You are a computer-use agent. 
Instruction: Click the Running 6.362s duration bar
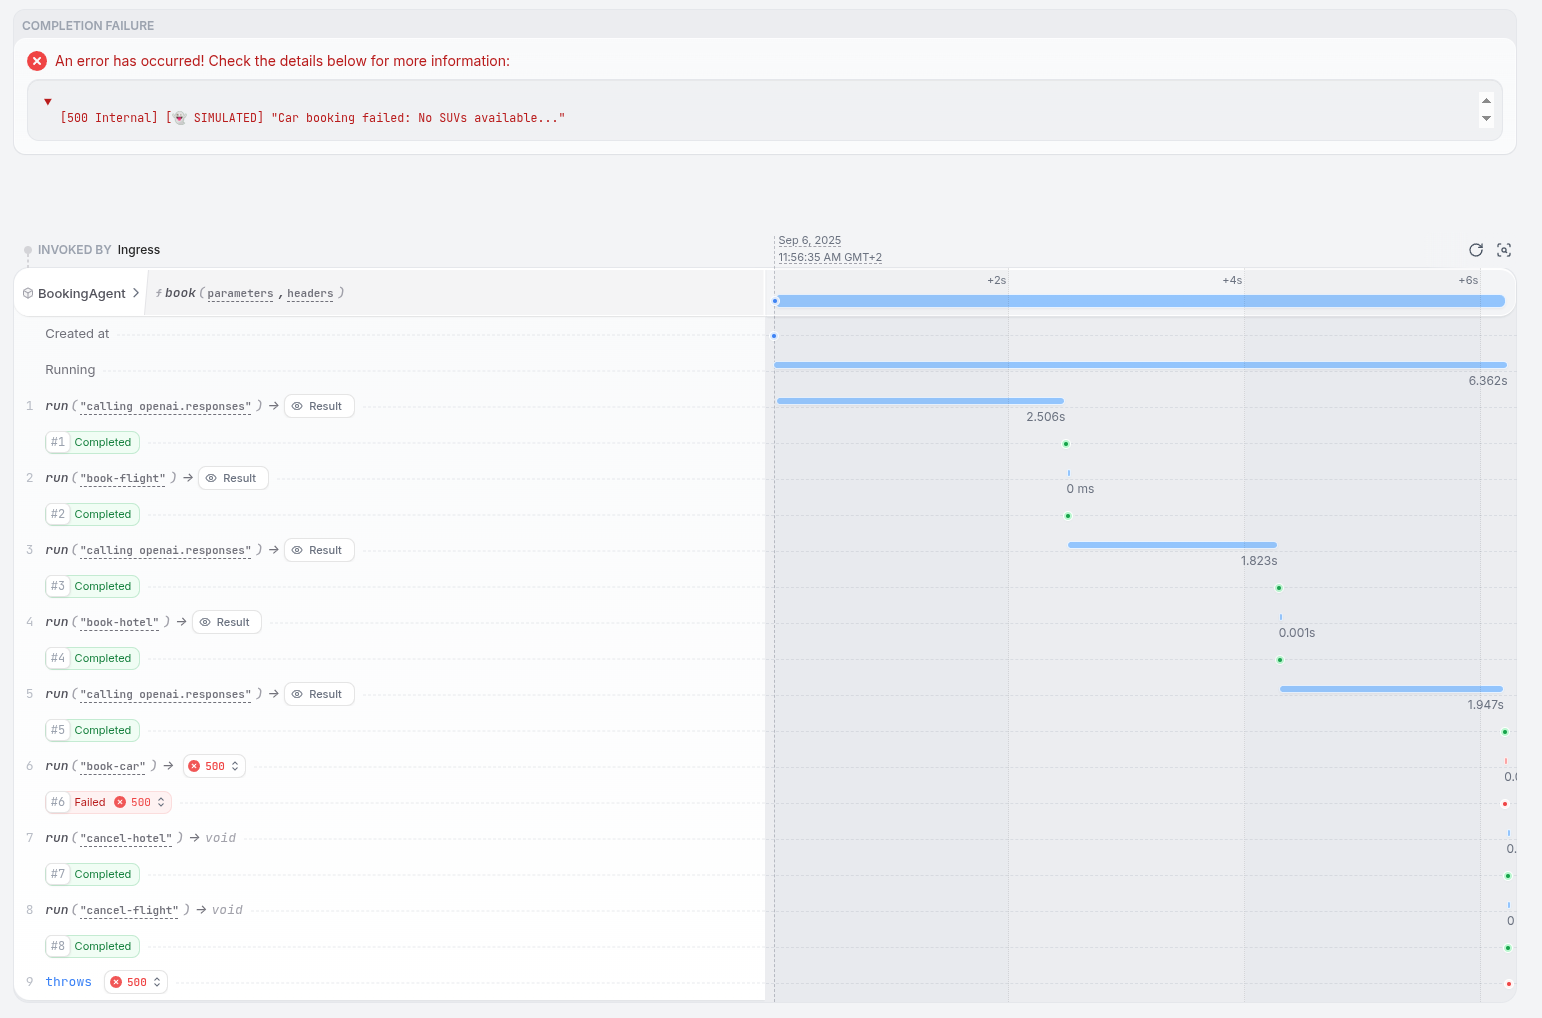click(x=1140, y=365)
